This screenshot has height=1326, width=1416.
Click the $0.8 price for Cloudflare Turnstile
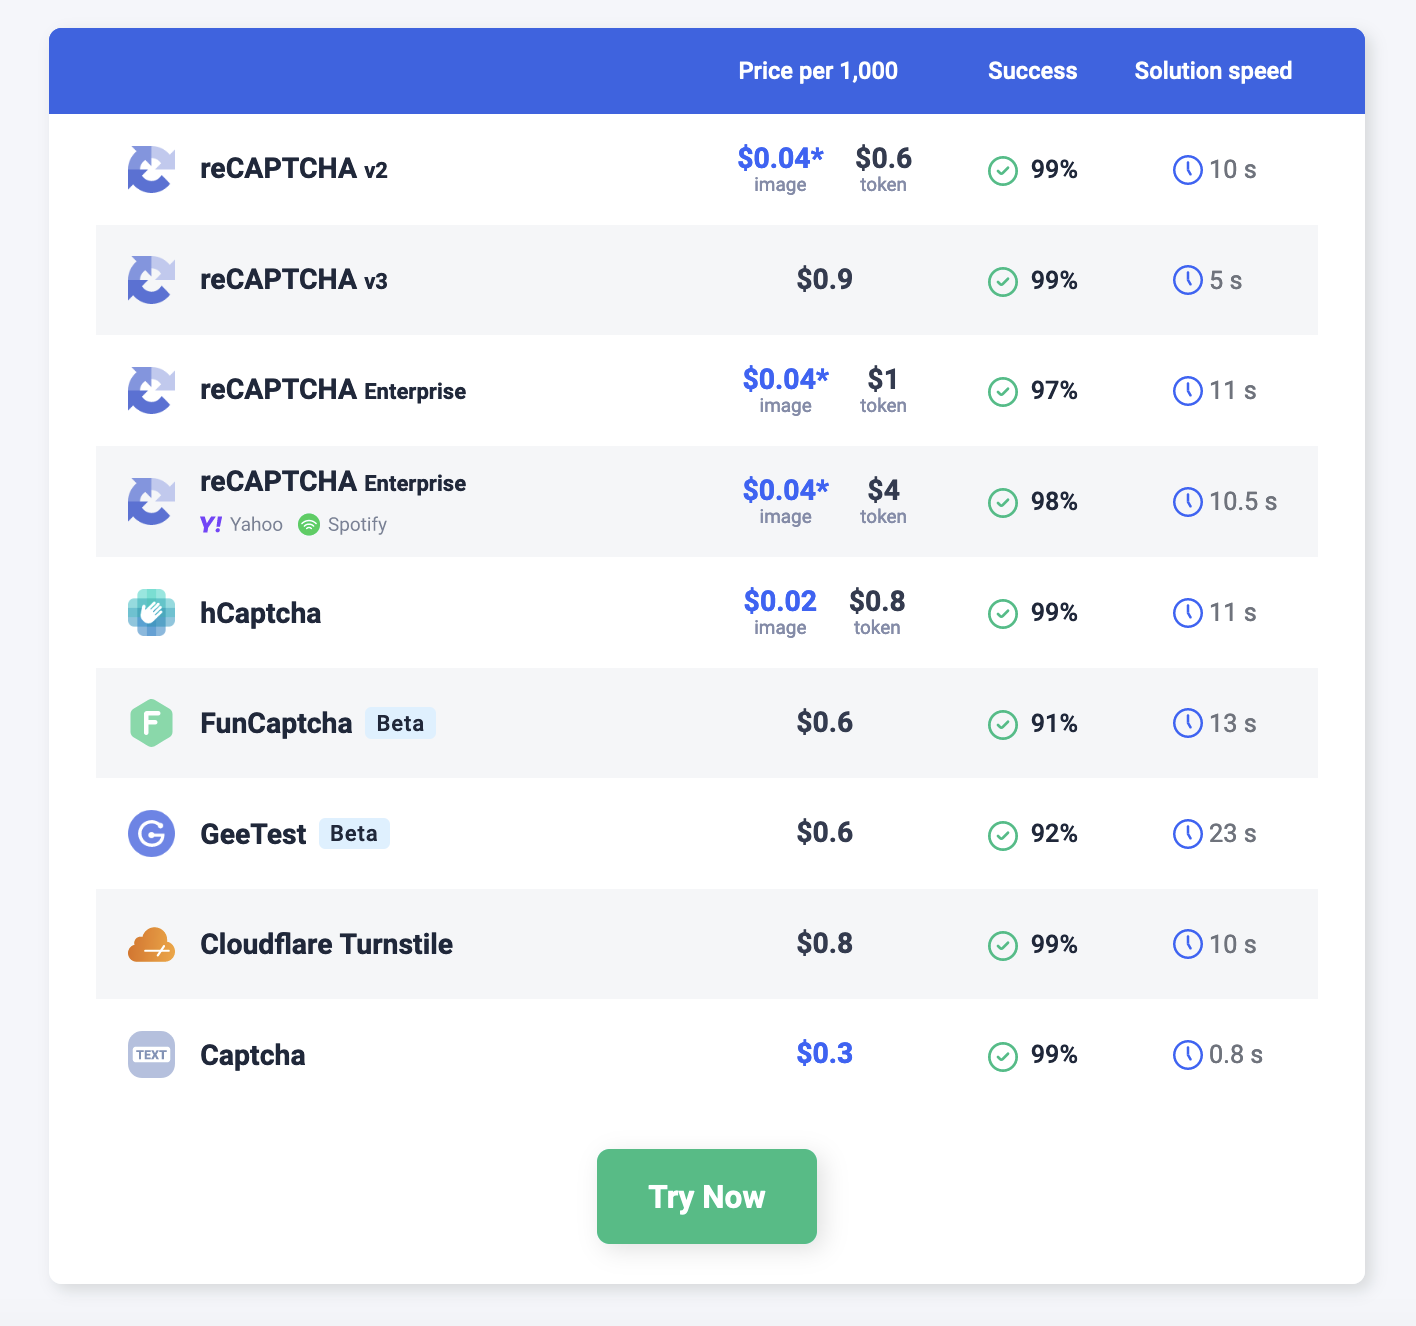(x=825, y=943)
